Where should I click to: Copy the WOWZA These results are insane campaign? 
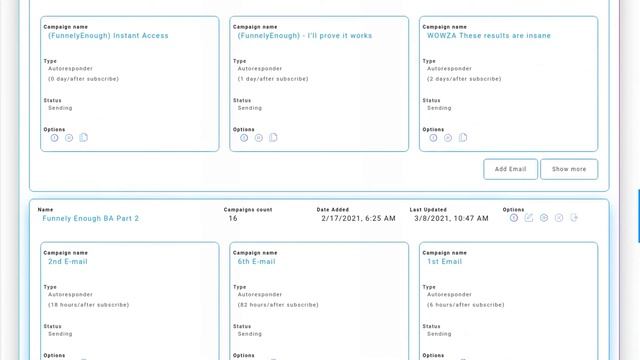point(462,138)
